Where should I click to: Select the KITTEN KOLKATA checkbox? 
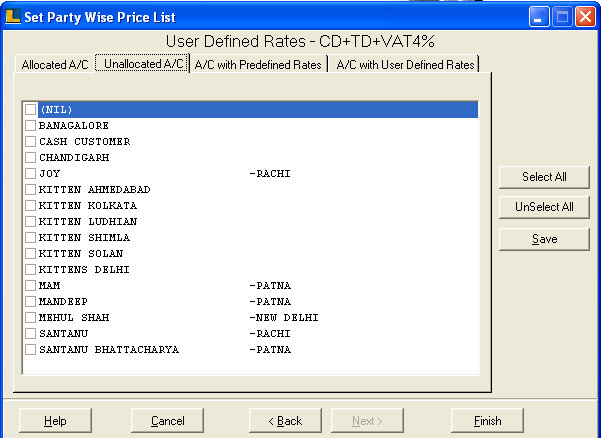pos(30,205)
